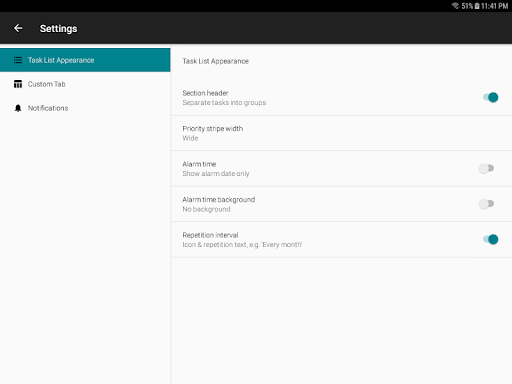Turn off the Repetition interval switch

click(490, 239)
